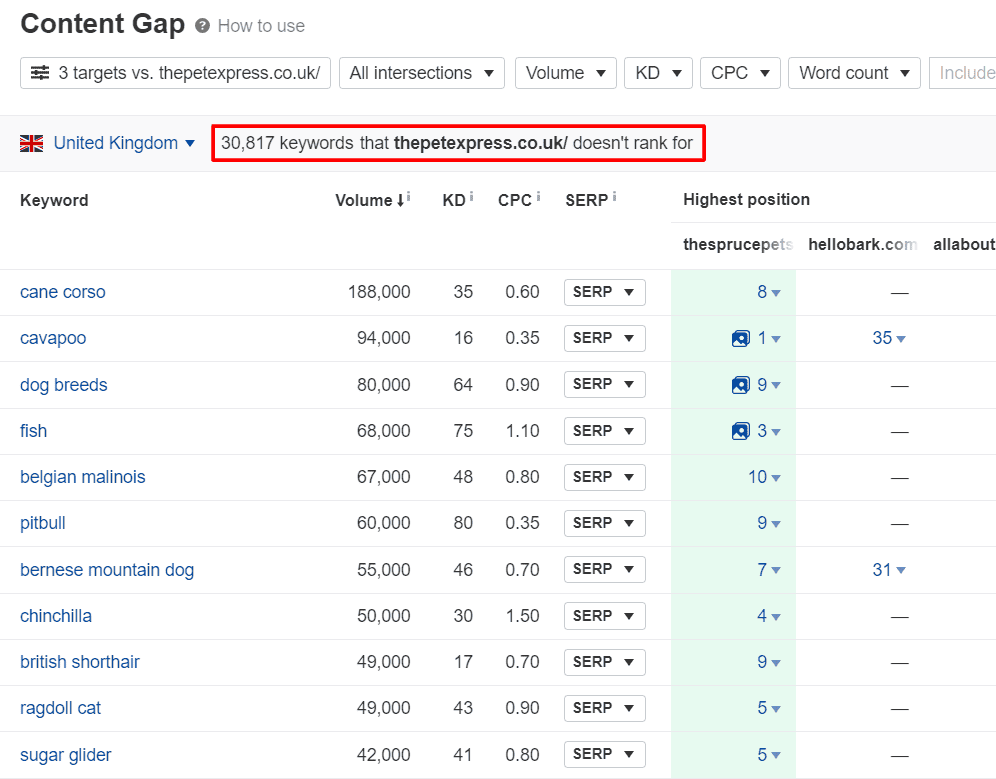The height and width of the screenshot is (779, 996).
Task: Click the United Kingdom flag icon
Action: (x=31, y=144)
